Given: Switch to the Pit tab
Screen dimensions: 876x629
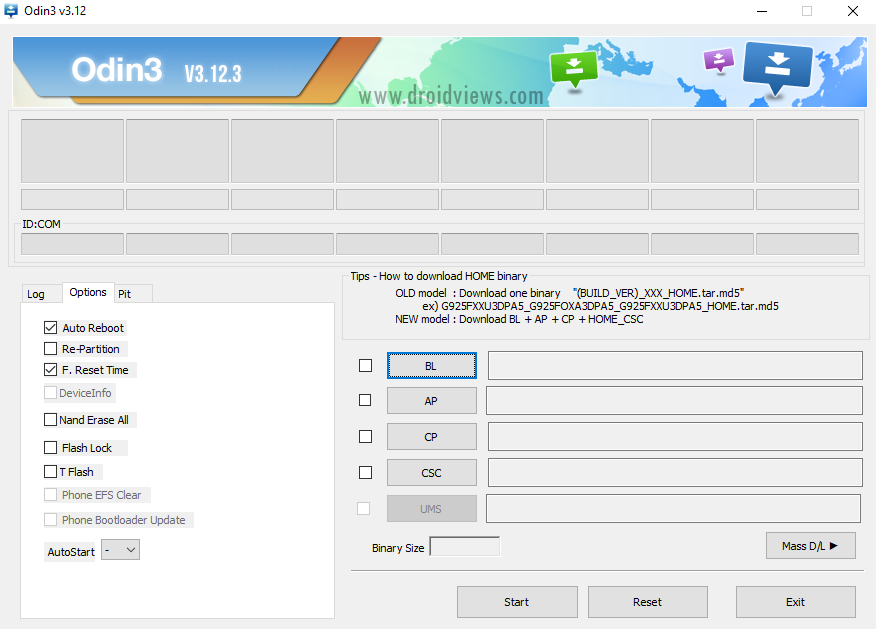Looking at the screenshot, I should pyautogui.click(x=125, y=294).
